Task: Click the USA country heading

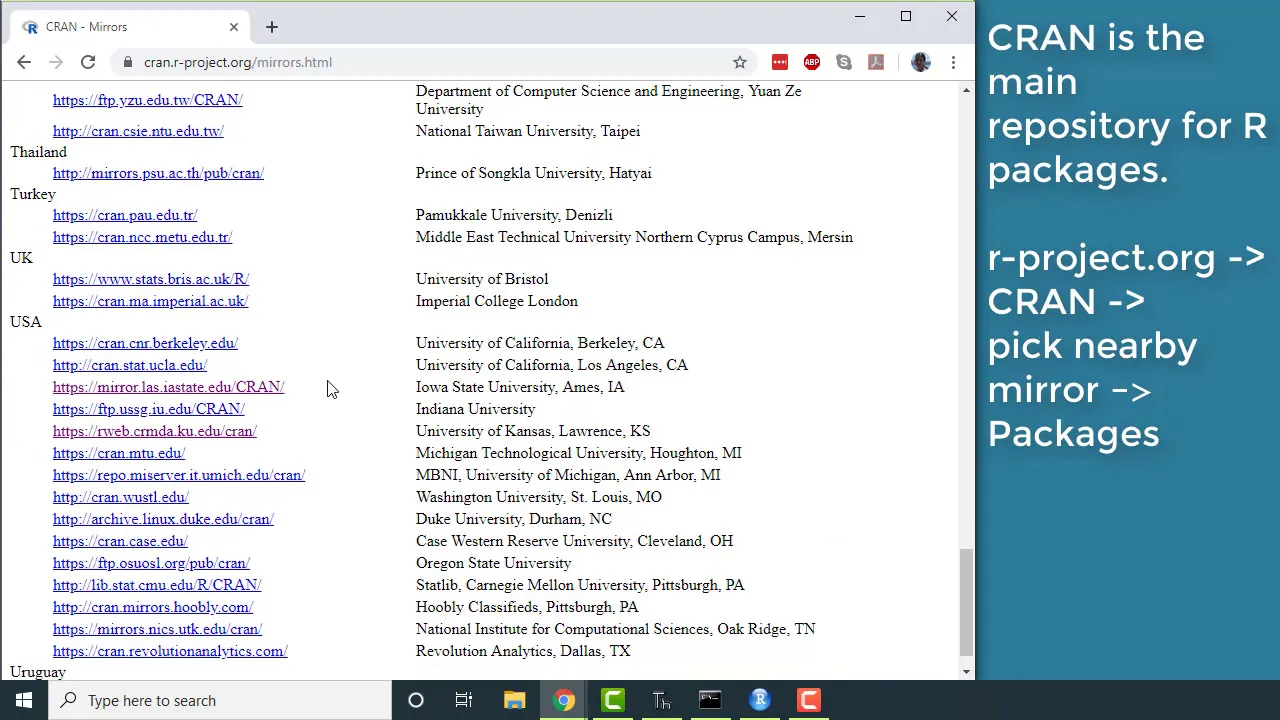Action: [x=26, y=322]
